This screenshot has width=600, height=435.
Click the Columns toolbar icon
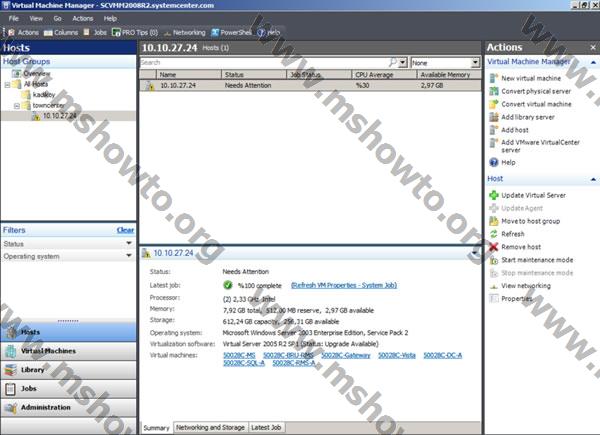tap(48, 33)
